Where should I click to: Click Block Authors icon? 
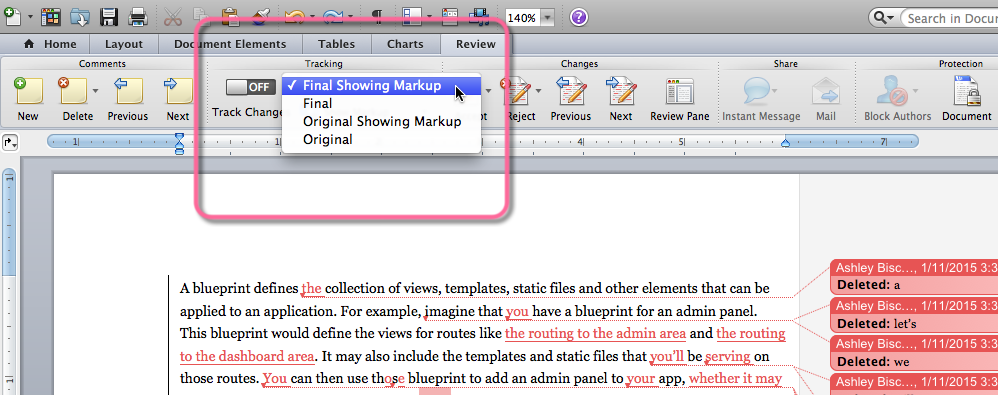pos(897,99)
